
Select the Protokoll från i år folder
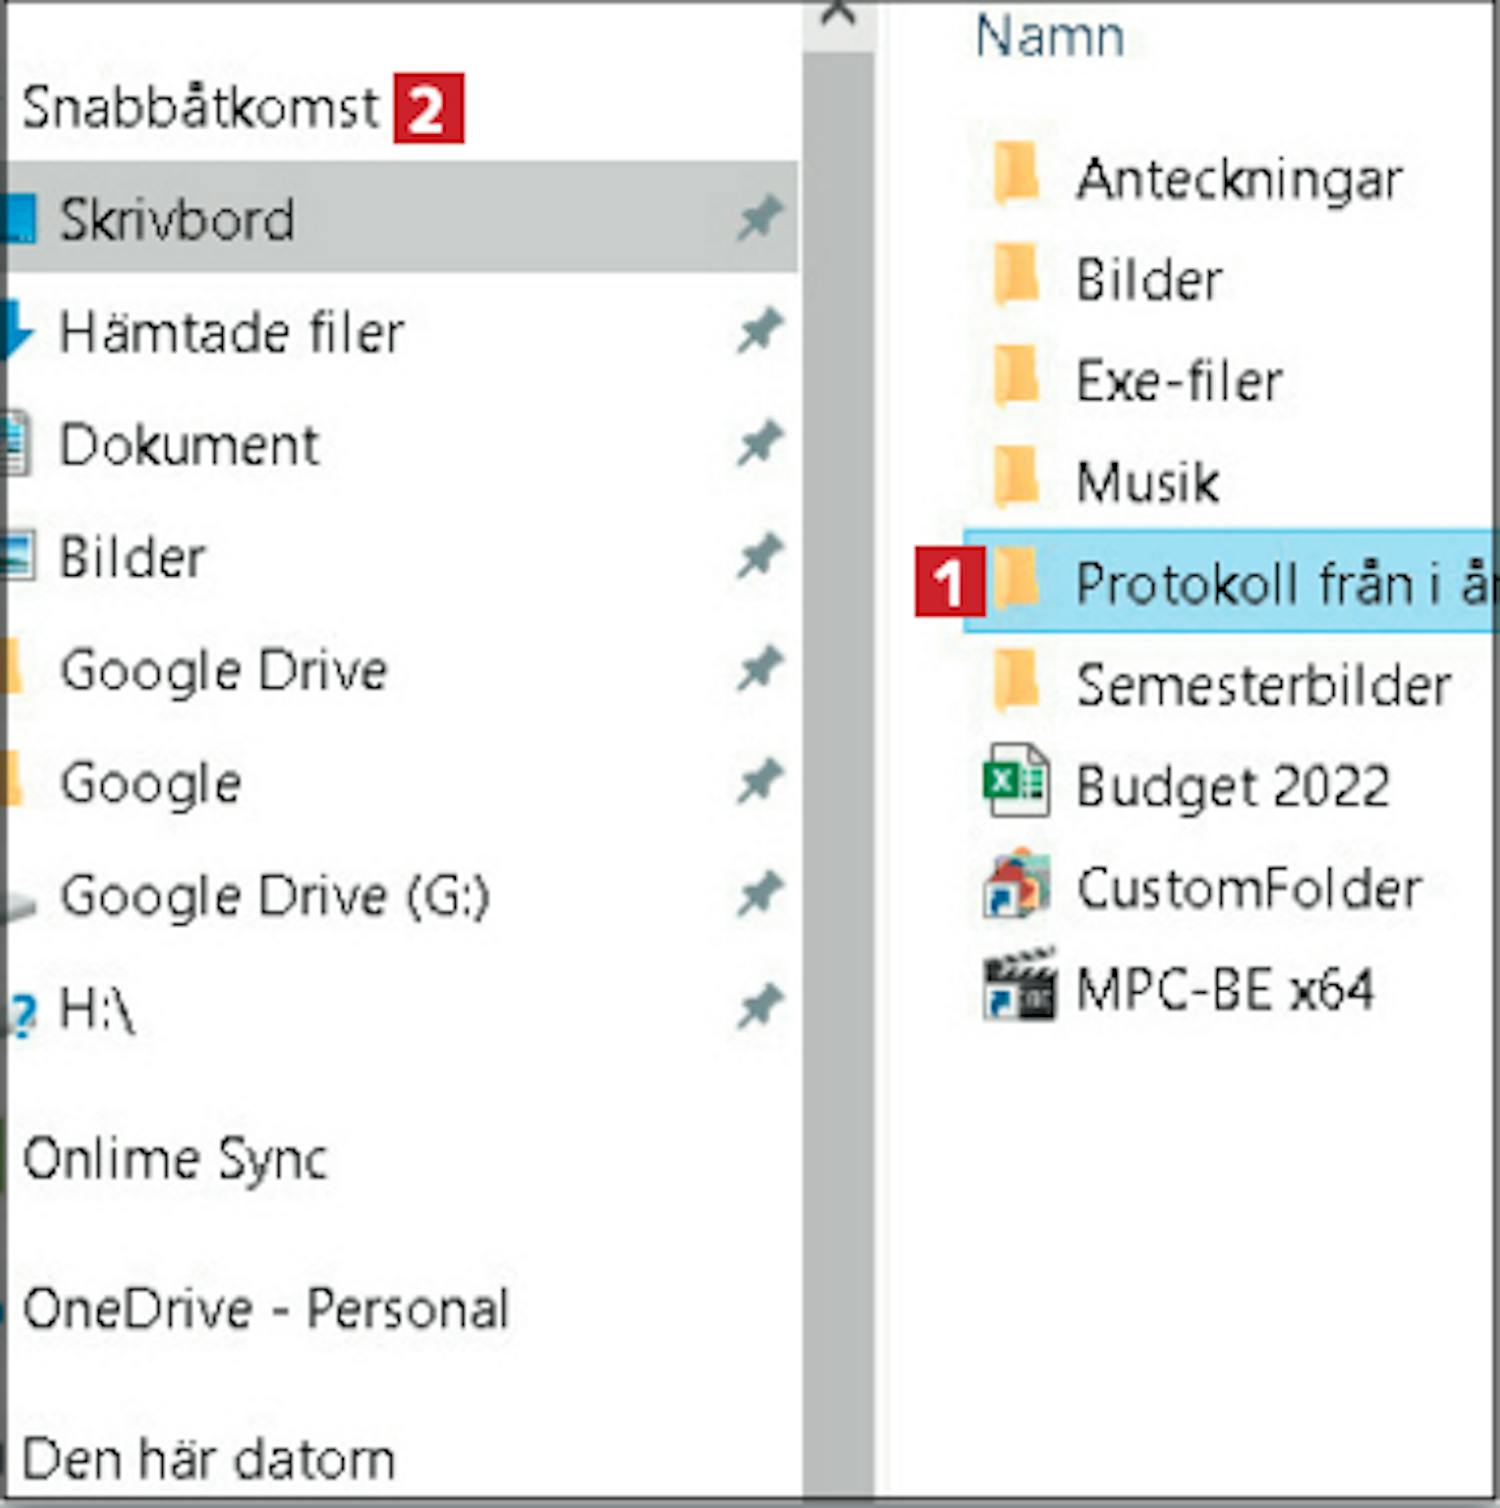pos(1230,582)
